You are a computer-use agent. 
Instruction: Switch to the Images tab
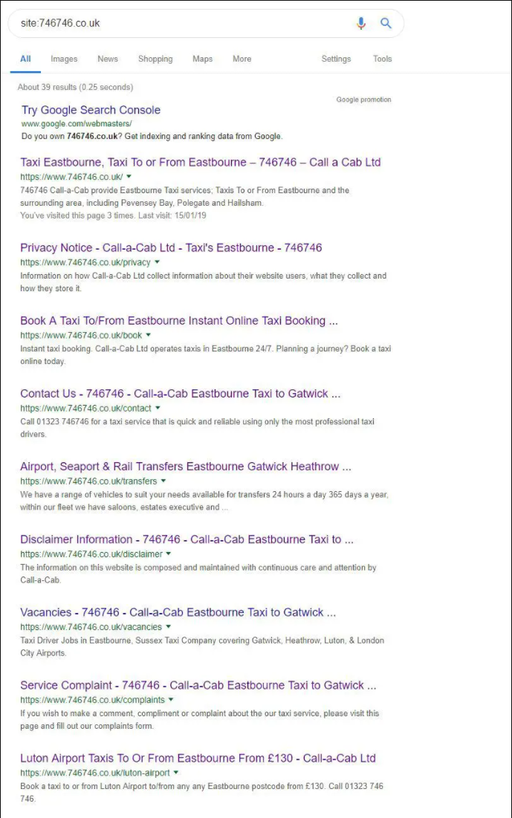pos(64,59)
